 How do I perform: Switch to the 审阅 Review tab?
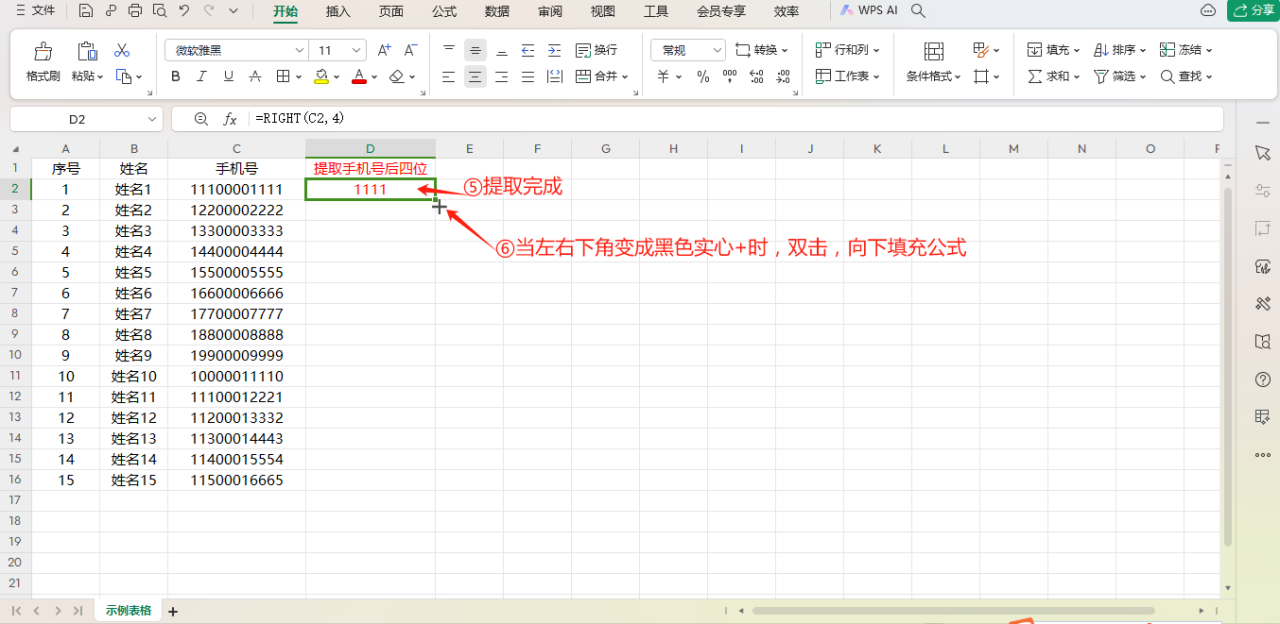(x=550, y=11)
